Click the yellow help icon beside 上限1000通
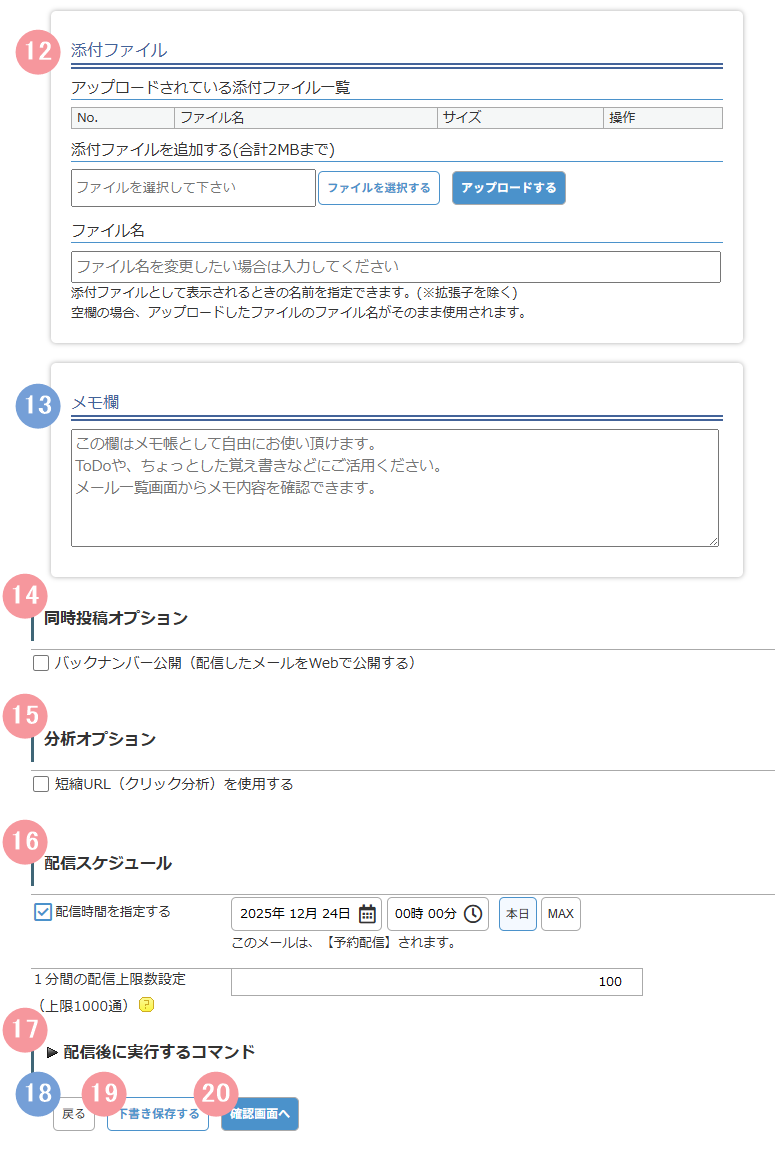Image resolution: width=775 pixels, height=1156 pixels. (146, 1004)
